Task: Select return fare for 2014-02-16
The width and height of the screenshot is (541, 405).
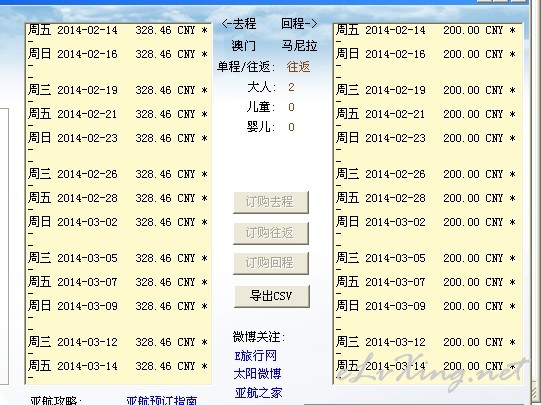Action: 426,54
